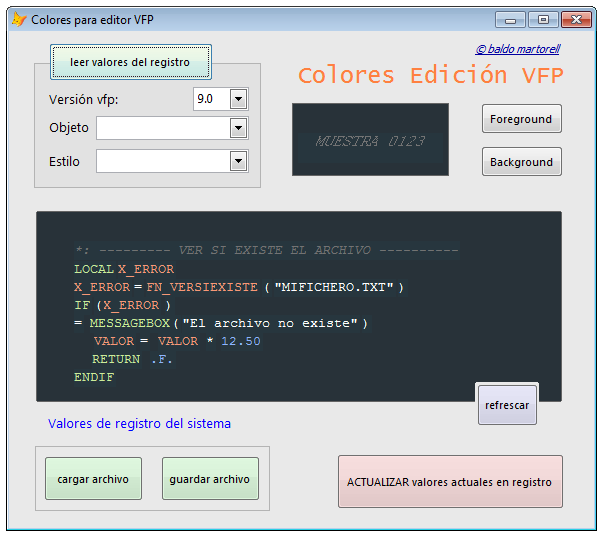Load a file with 'cargar archivo'
Image resolution: width=601 pixels, height=537 pixels.
(93, 479)
